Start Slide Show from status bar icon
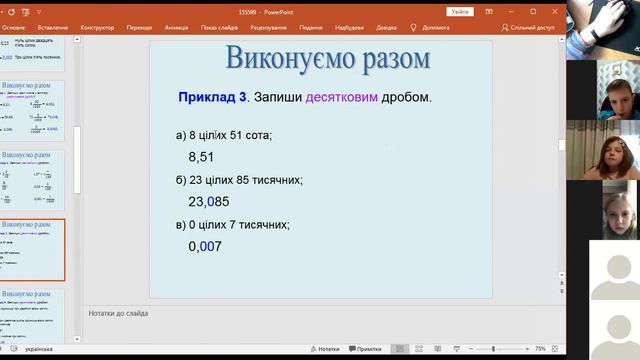Viewport: 640px width, 360px height. (457, 349)
